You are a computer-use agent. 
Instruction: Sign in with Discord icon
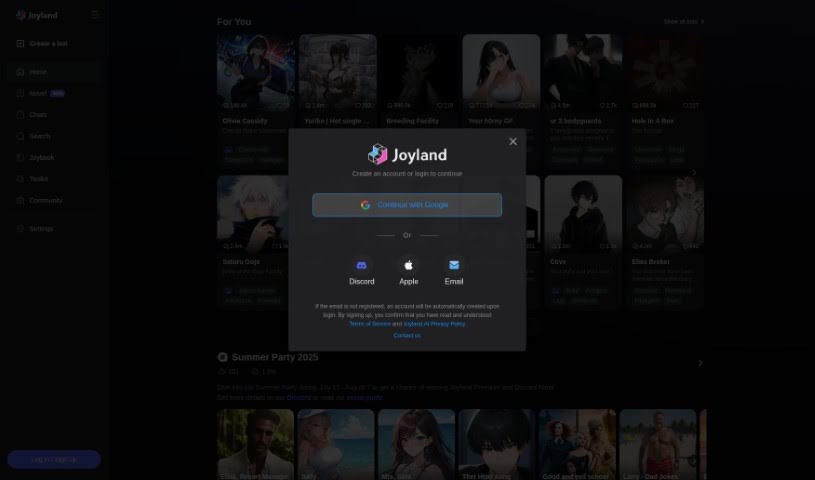click(362, 265)
